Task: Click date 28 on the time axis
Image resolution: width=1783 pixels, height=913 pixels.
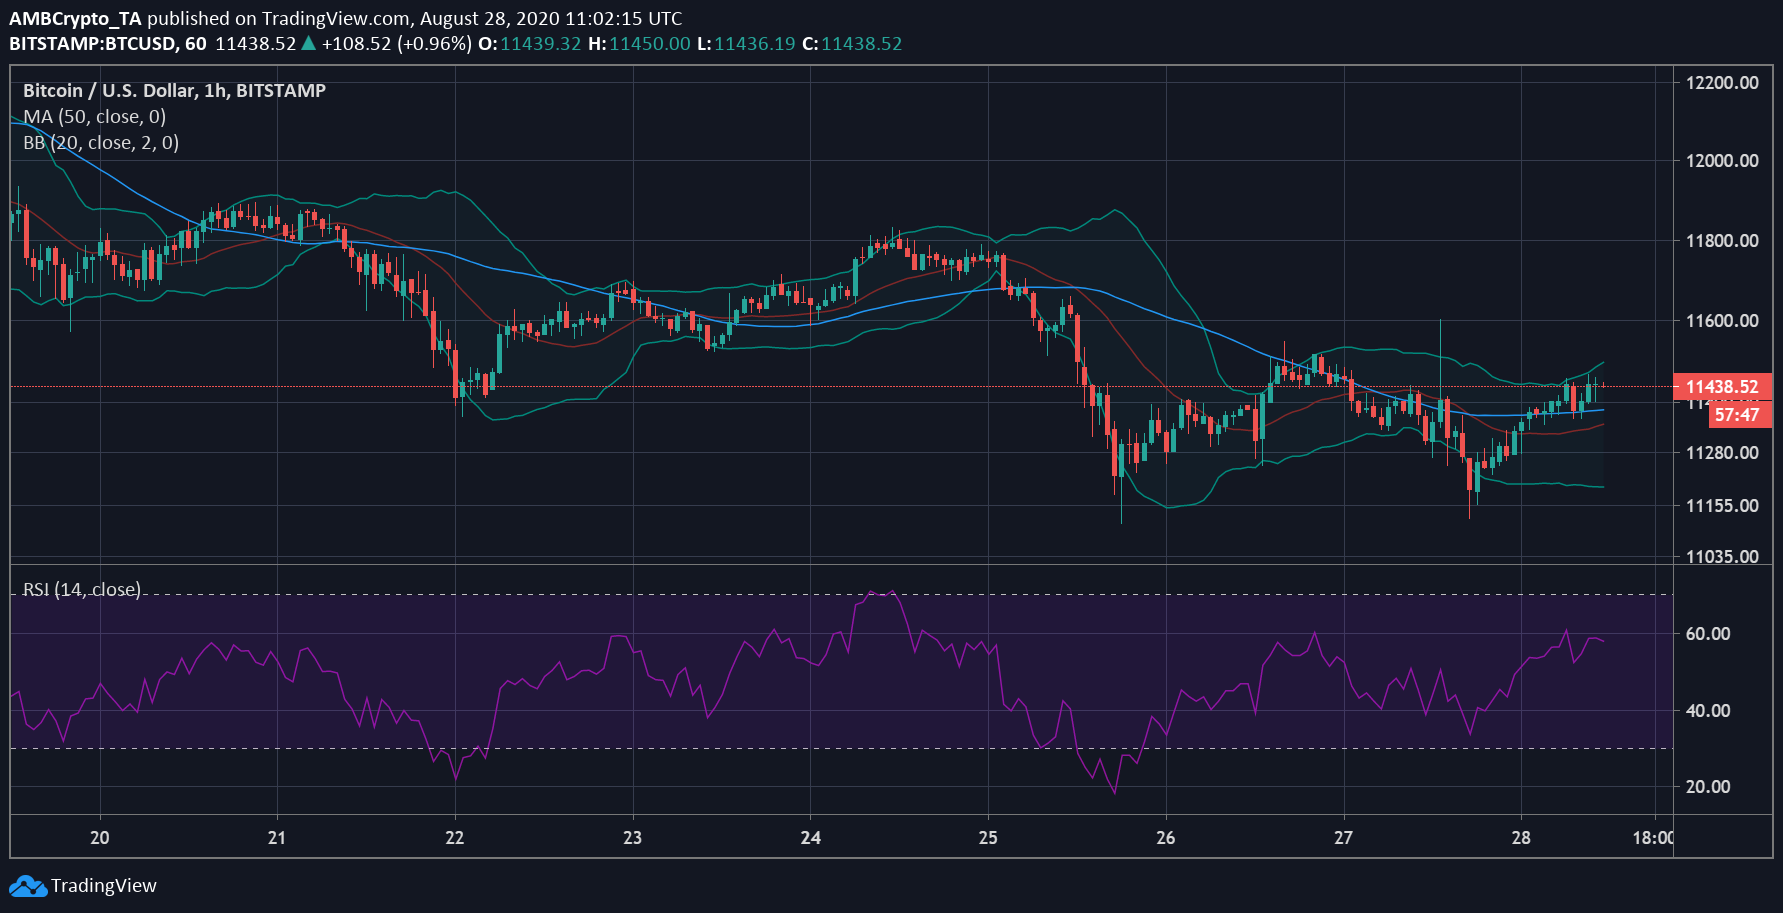Action: point(1521,838)
